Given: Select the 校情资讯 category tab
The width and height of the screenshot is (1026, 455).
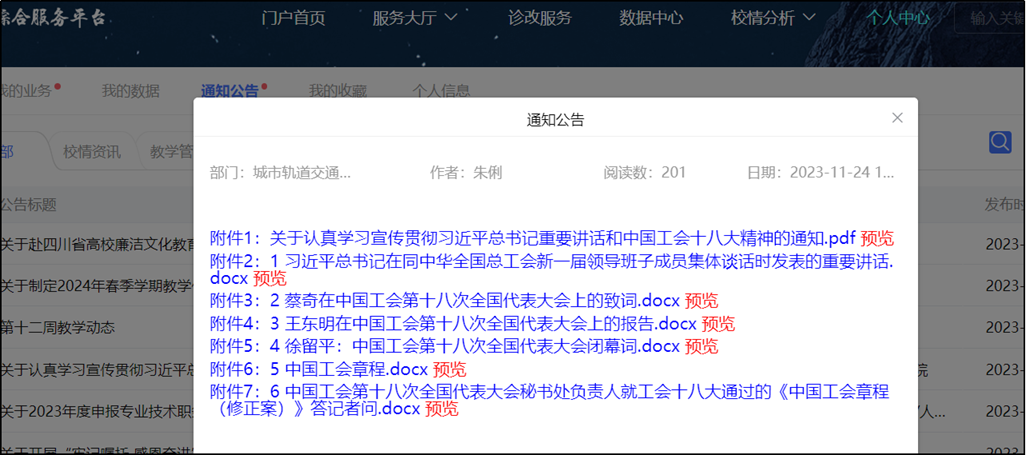Looking at the screenshot, I should [92, 153].
